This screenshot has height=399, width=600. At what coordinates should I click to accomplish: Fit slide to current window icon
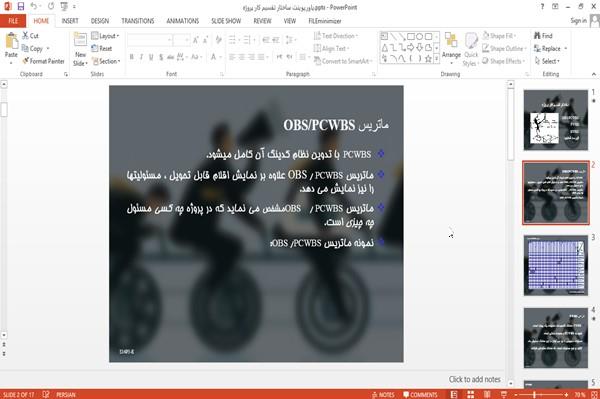click(594, 394)
